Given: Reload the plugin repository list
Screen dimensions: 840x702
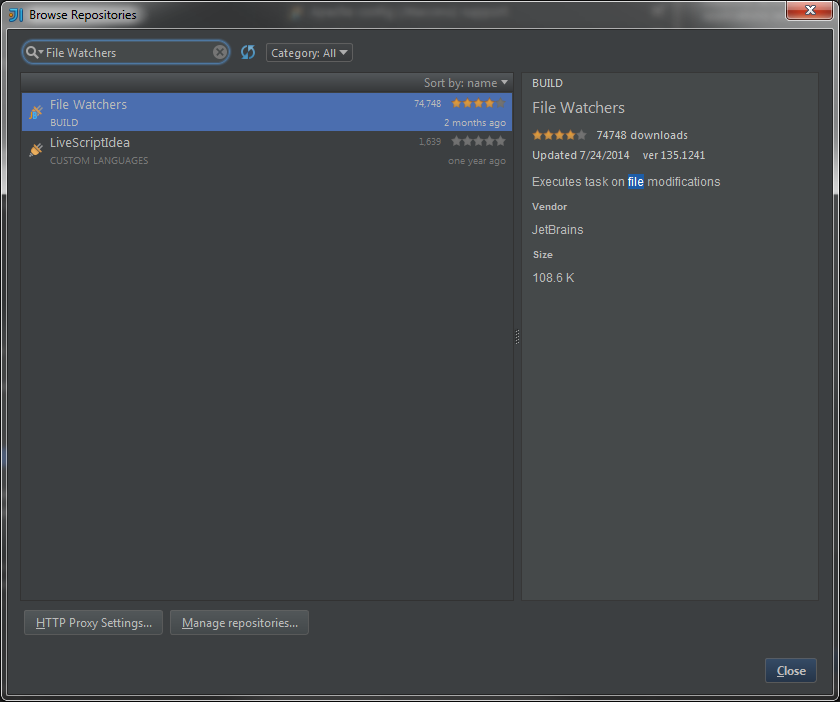Looking at the screenshot, I should 248,52.
